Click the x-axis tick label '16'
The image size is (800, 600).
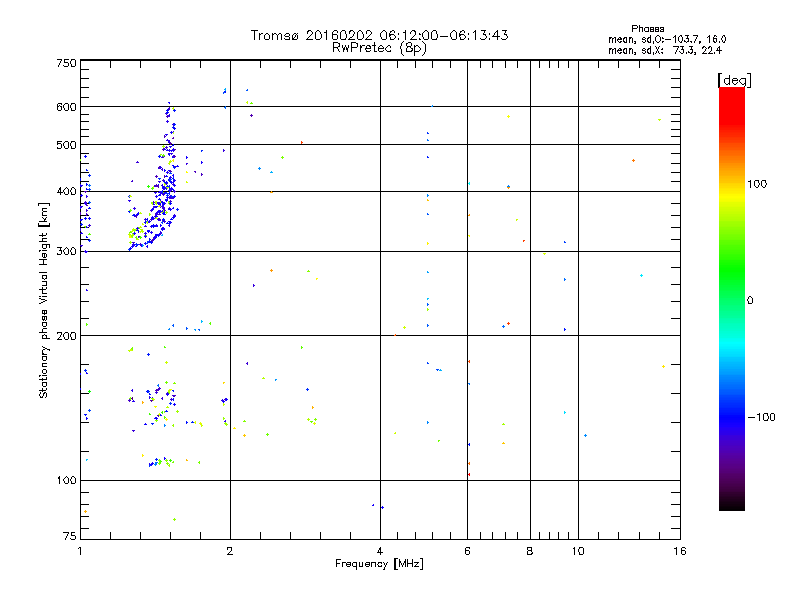pos(680,551)
